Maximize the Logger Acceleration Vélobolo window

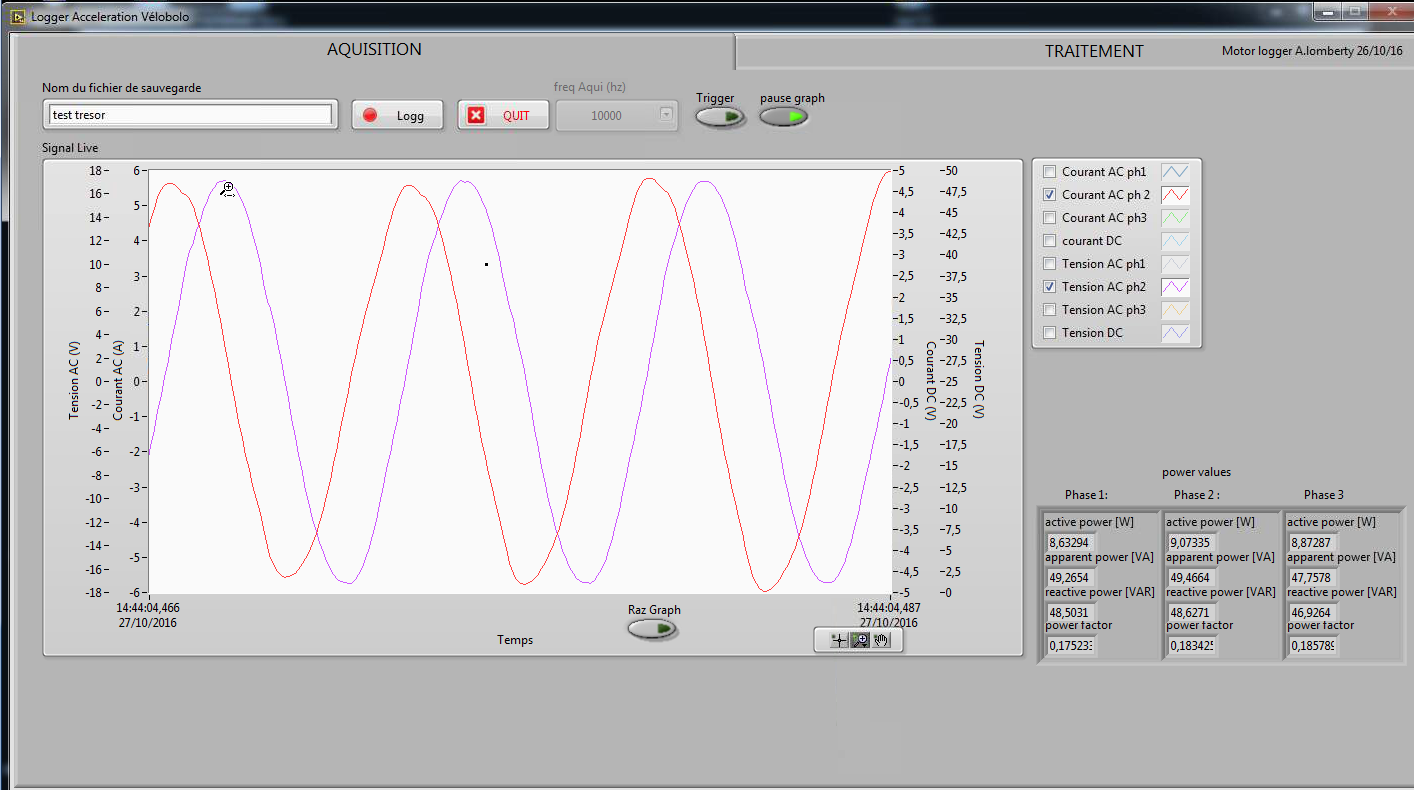(x=1355, y=12)
